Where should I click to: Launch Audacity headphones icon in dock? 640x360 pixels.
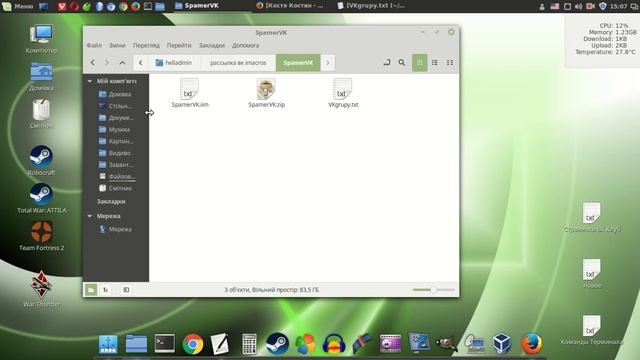tap(333, 344)
